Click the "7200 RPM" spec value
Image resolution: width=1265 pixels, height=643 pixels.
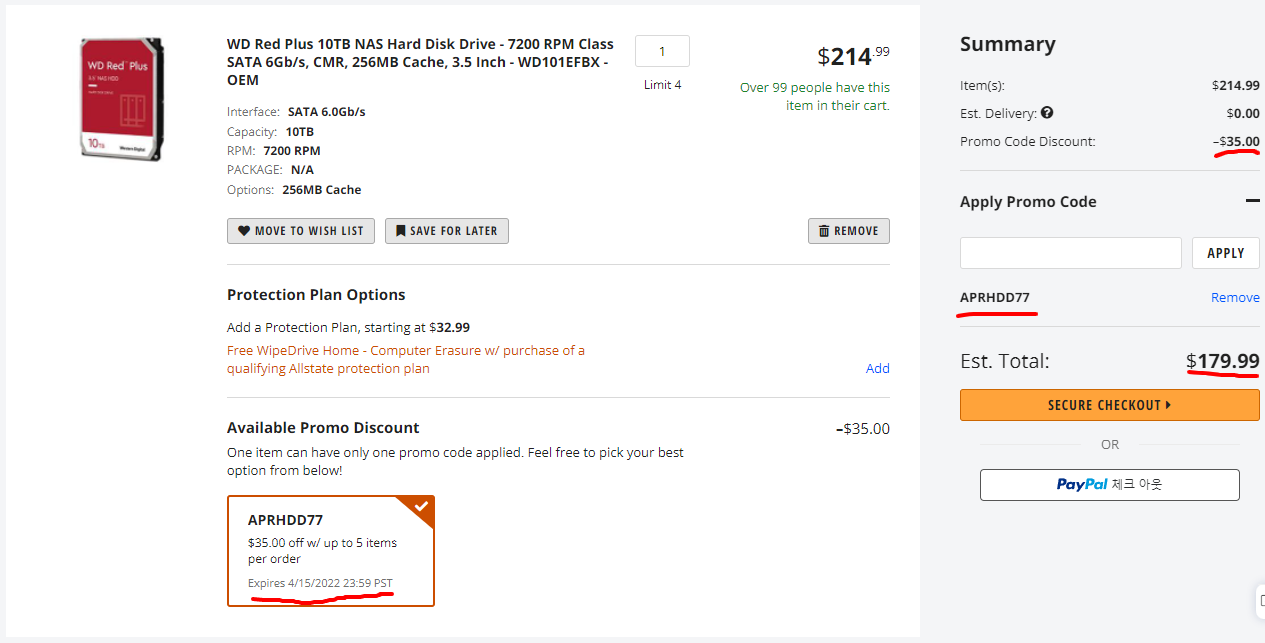[292, 151]
